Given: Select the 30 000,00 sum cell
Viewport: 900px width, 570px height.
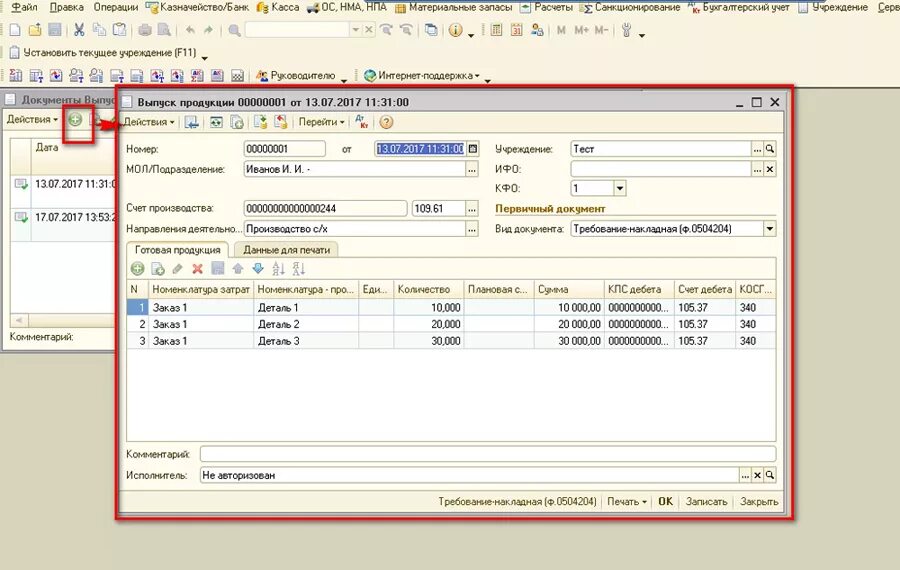Looking at the screenshot, I should coord(569,341).
